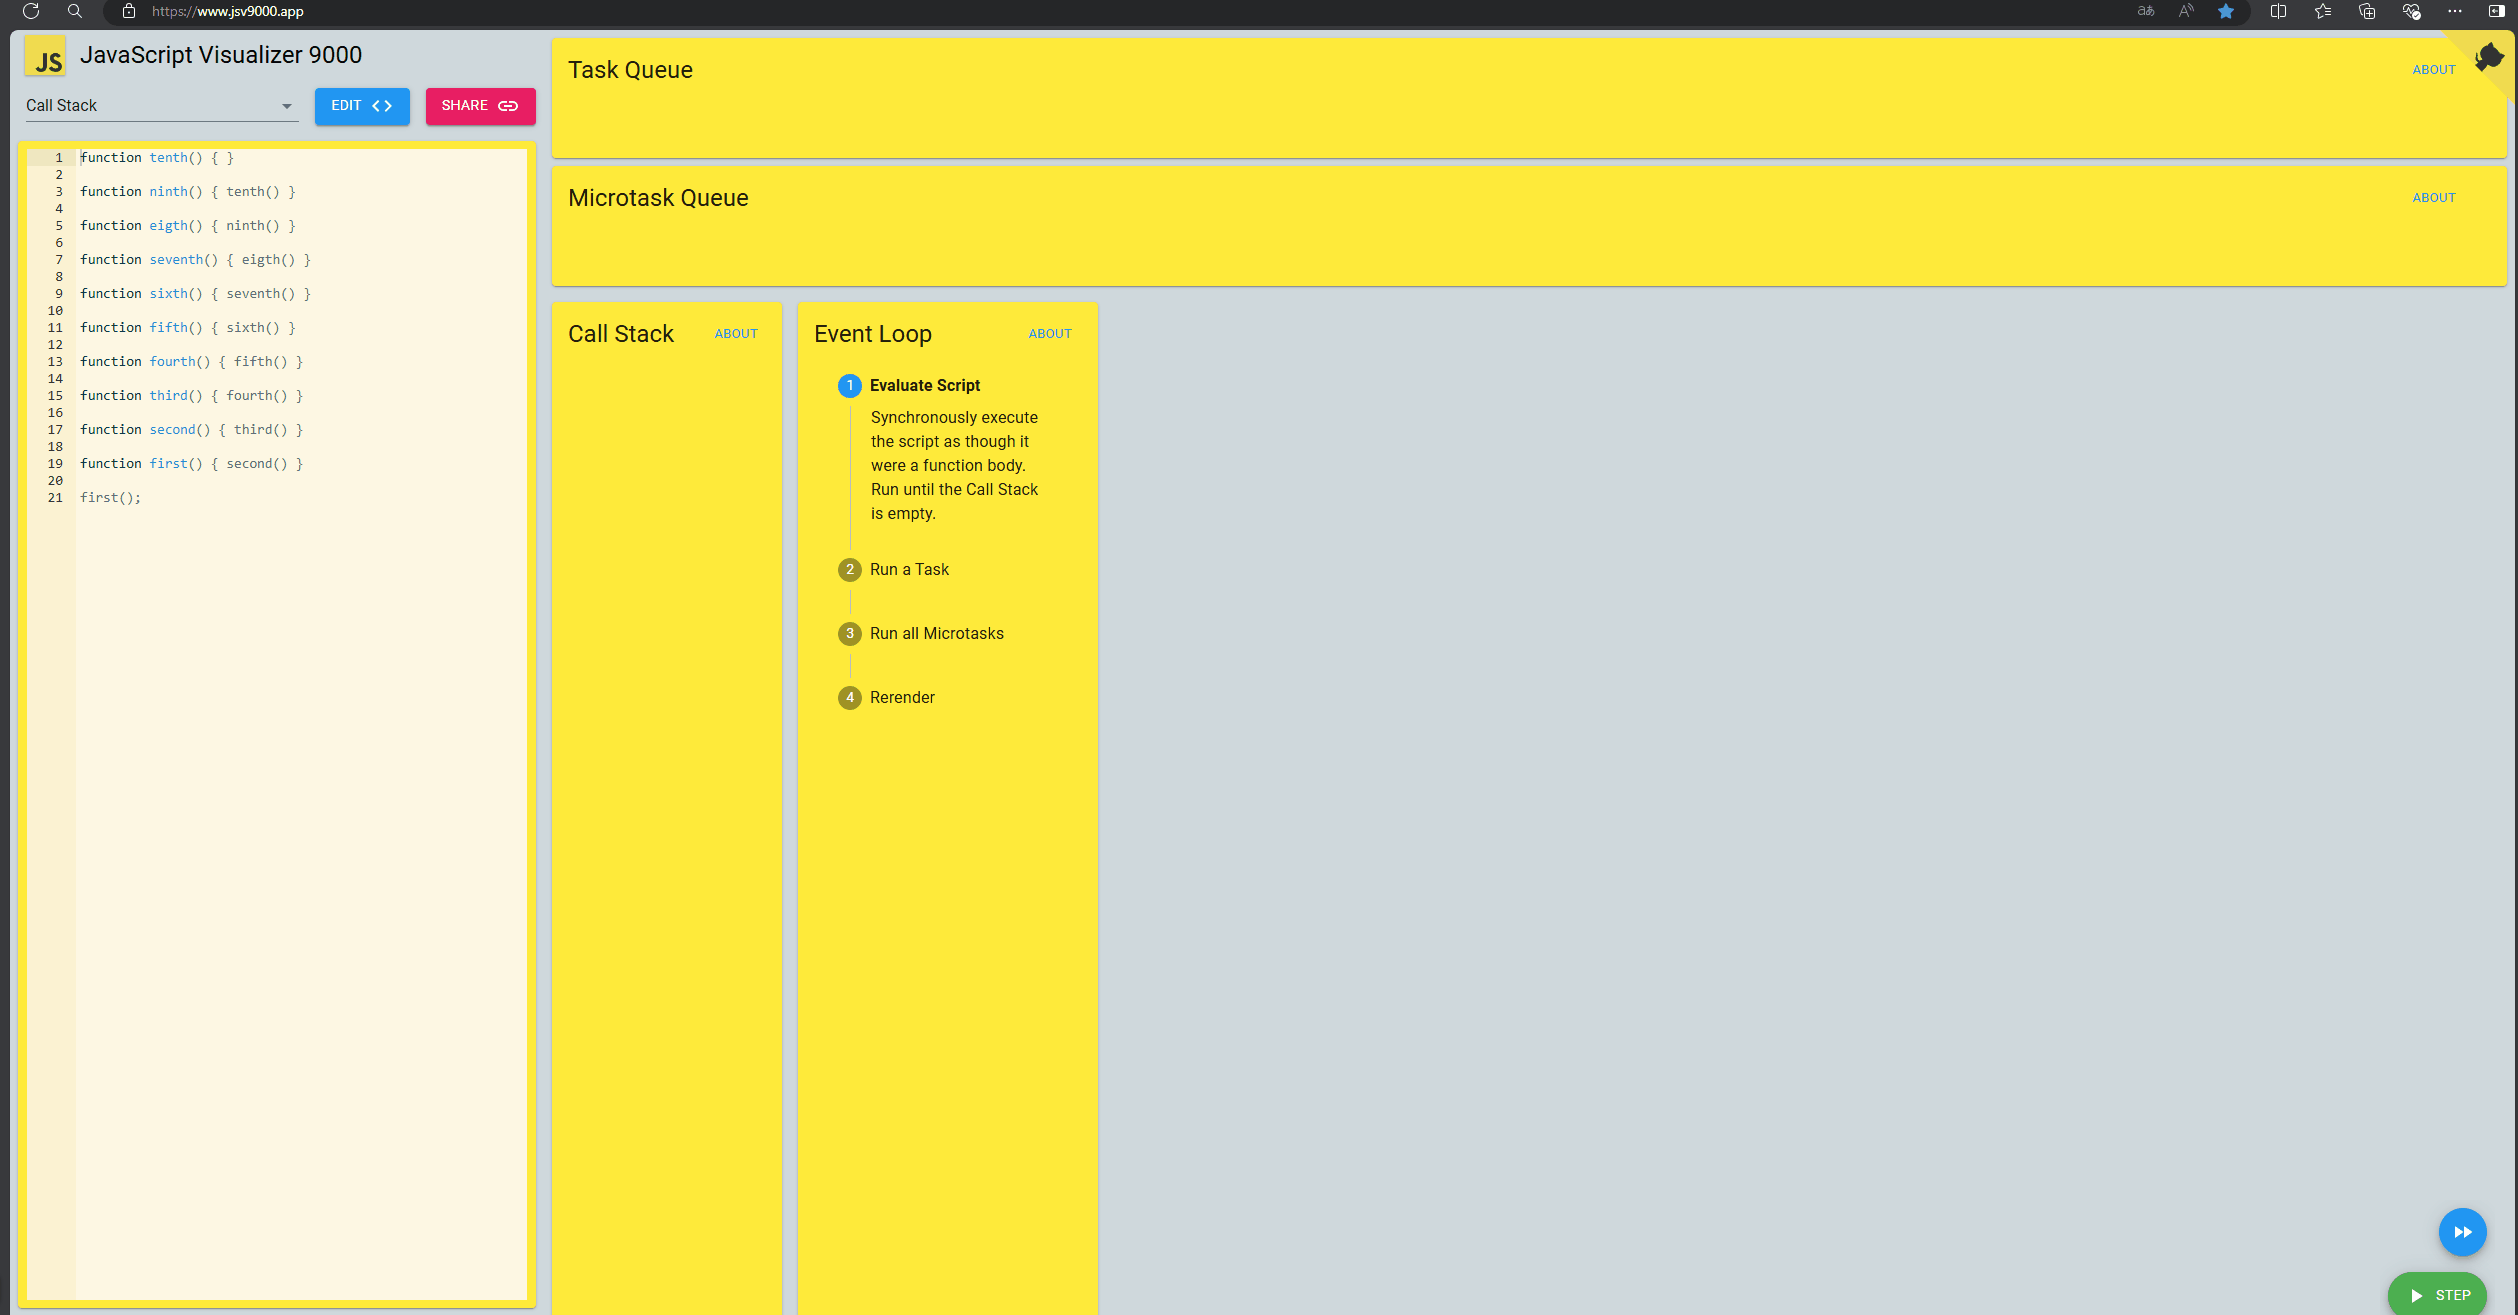Open the browser favorites list icon

tap(2322, 12)
